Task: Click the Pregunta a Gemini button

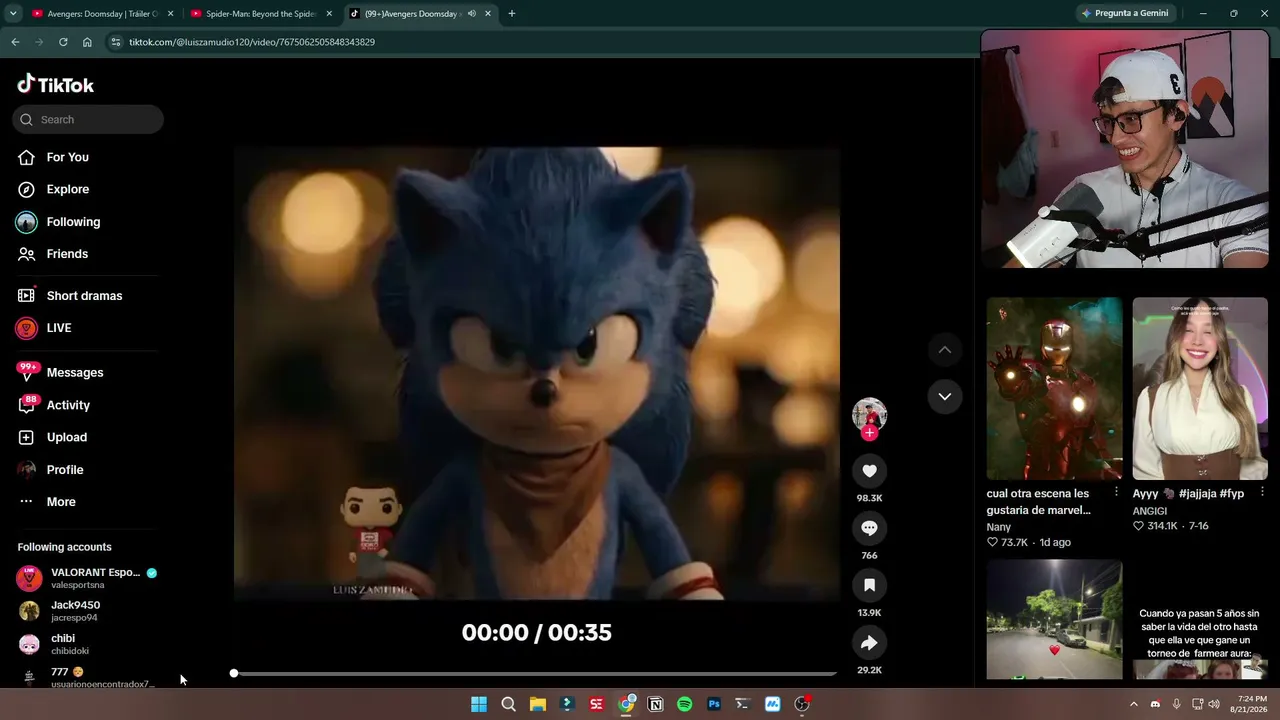Action: 1126,14
